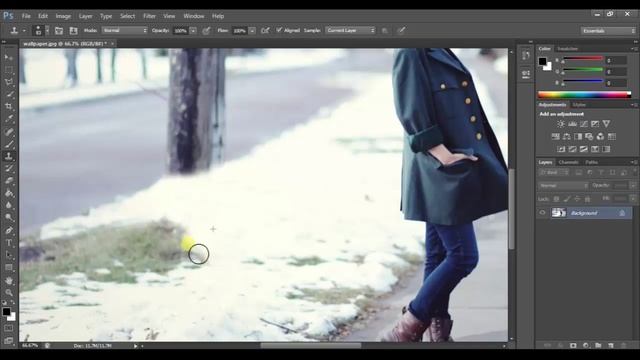Select the Eyedropper tool
Screen dimensions: 640x360
(9, 119)
